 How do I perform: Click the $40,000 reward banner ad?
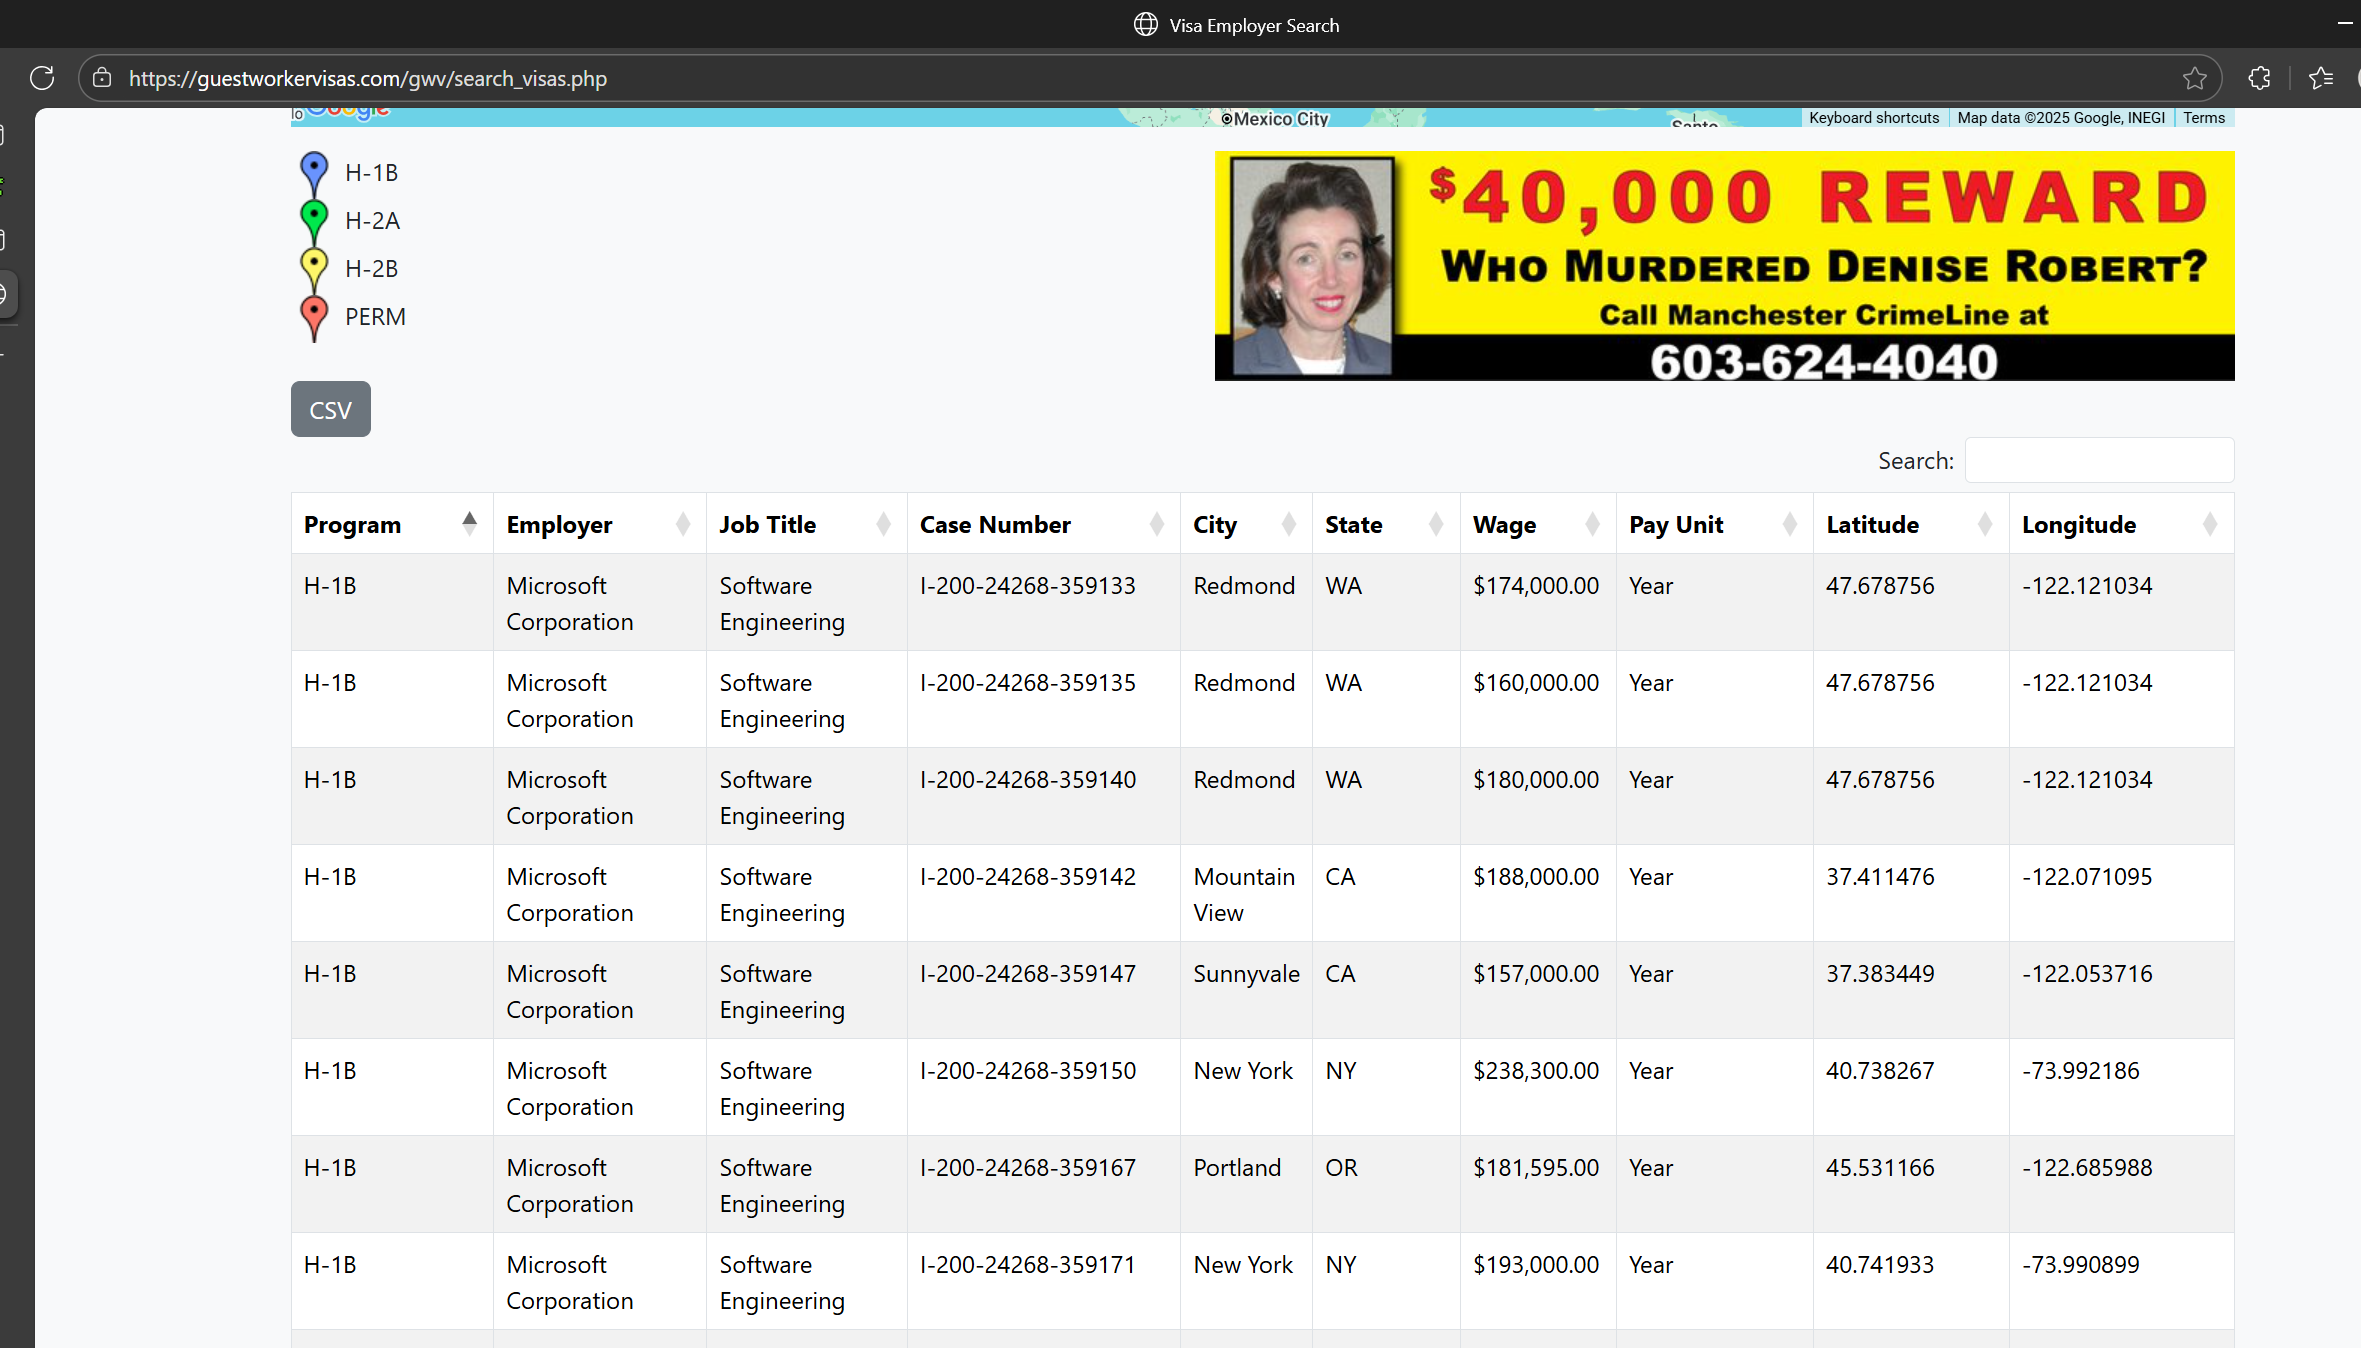(x=1724, y=266)
